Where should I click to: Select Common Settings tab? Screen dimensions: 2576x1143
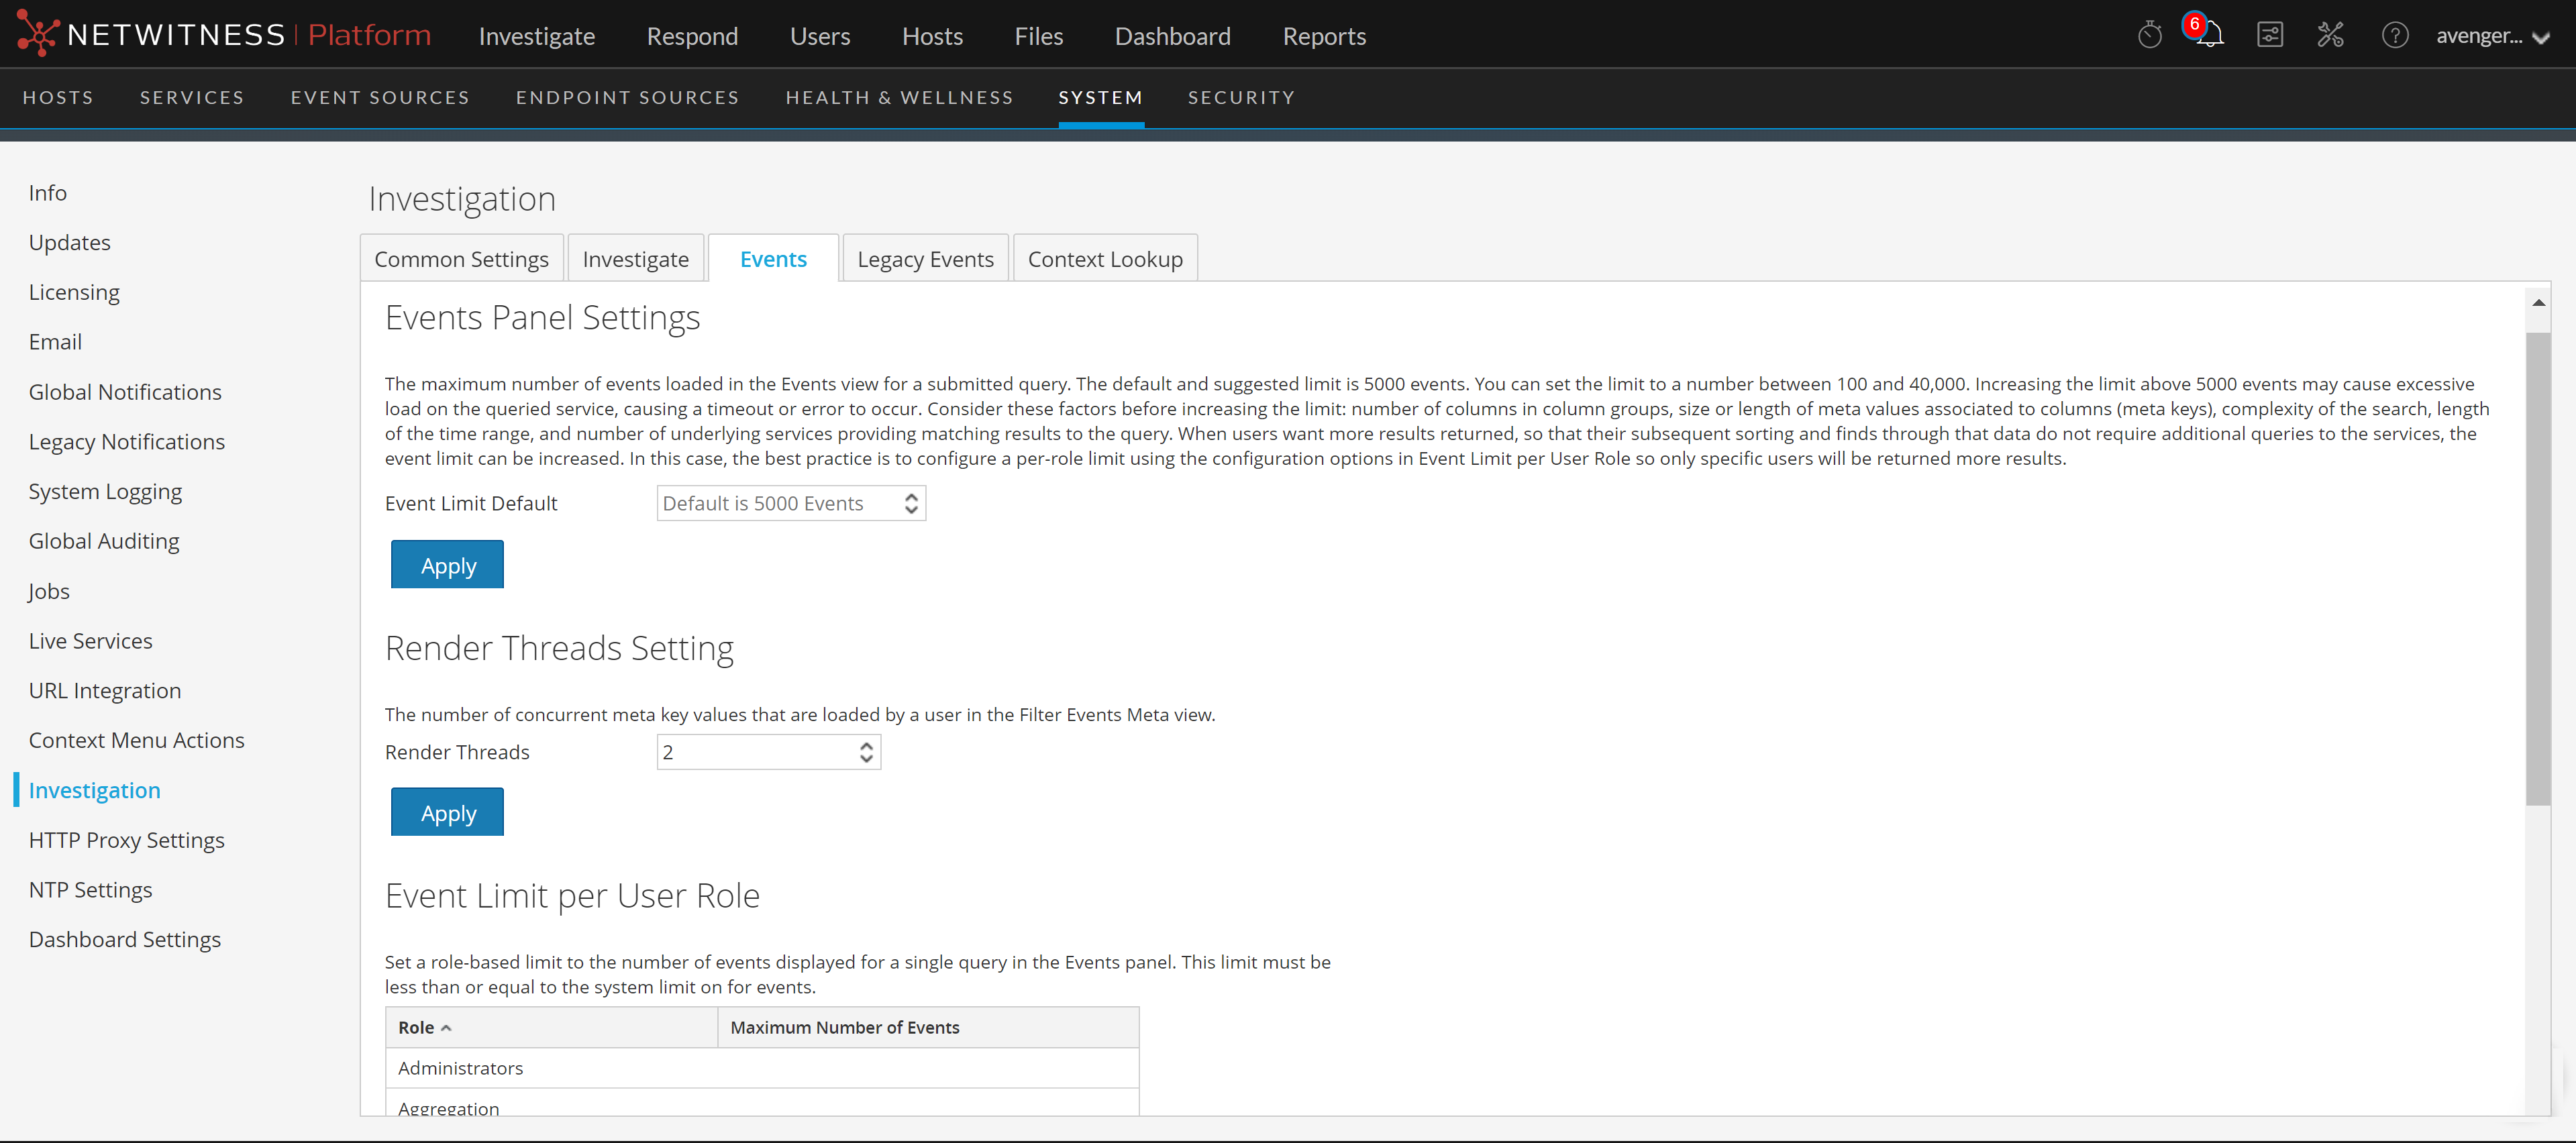coord(461,259)
